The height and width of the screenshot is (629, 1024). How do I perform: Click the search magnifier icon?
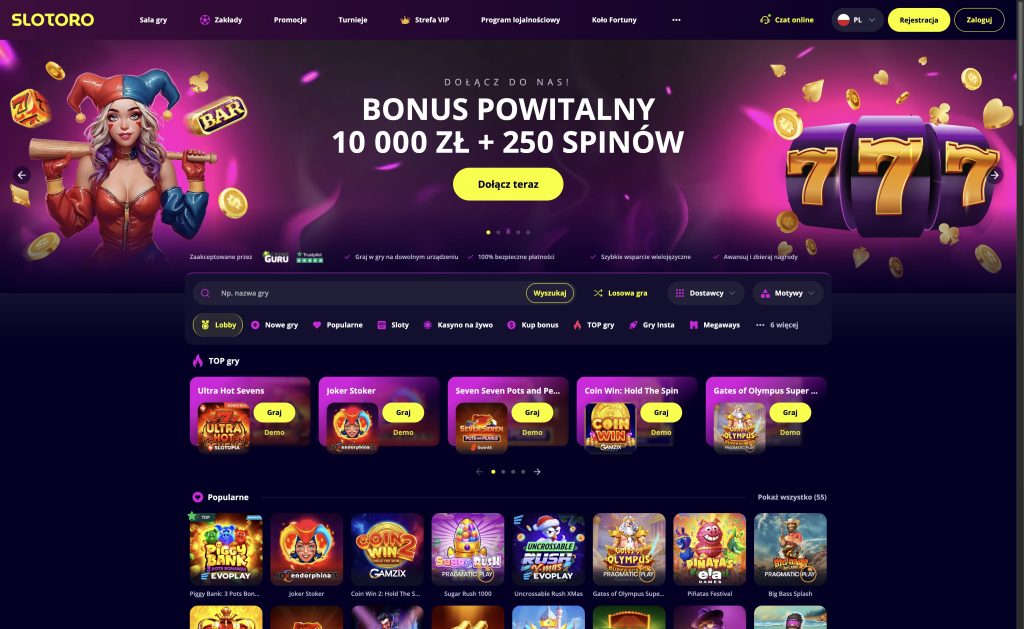coord(205,293)
